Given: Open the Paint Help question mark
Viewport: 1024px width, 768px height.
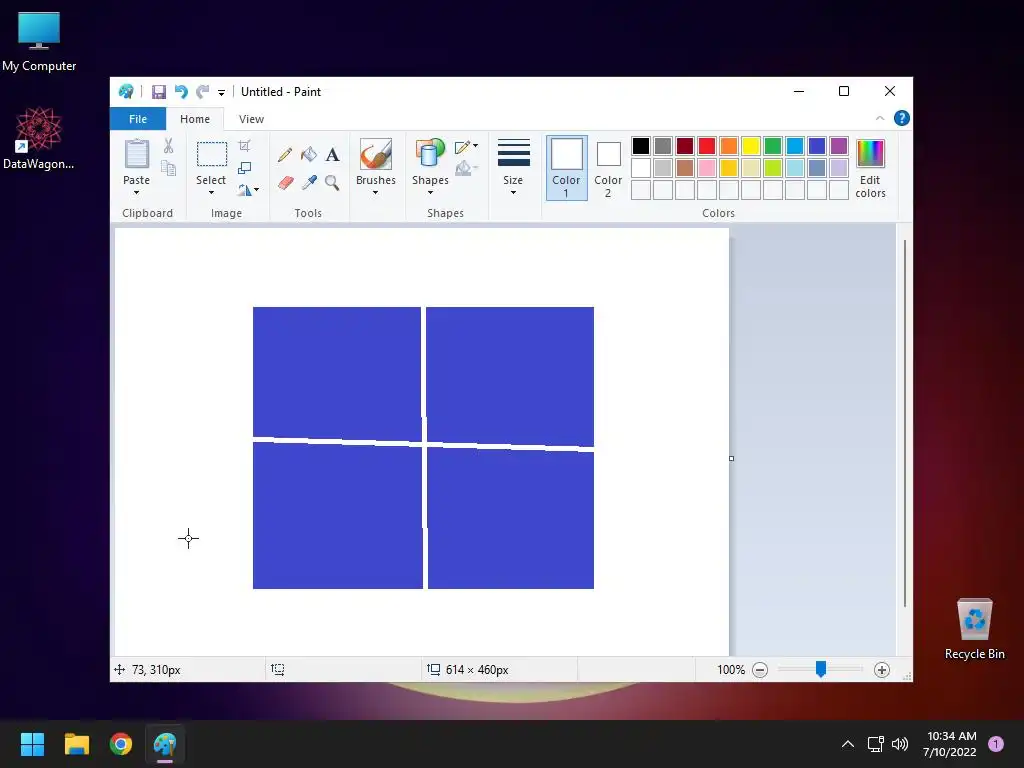Looking at the screenshot, I should 901,118.
